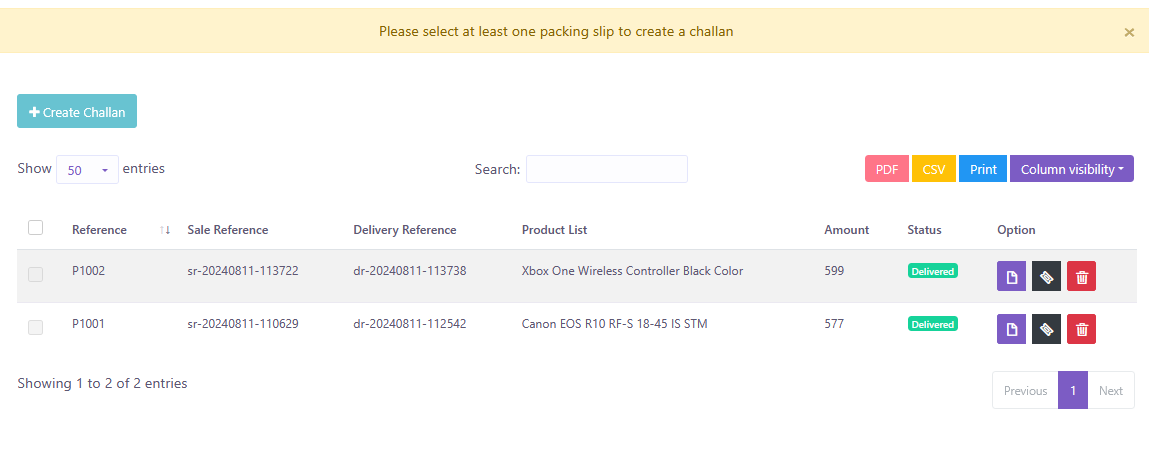This screenshot has width=1149, height=461.
Task: Focus the Search input field
Action: coord(607,169)
